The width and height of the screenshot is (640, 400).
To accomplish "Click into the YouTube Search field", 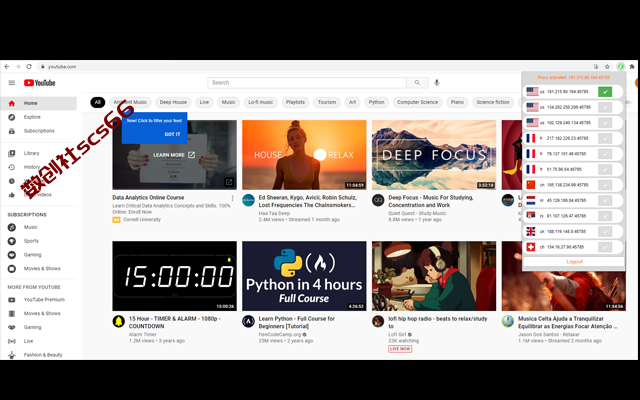I will [307, 82].
